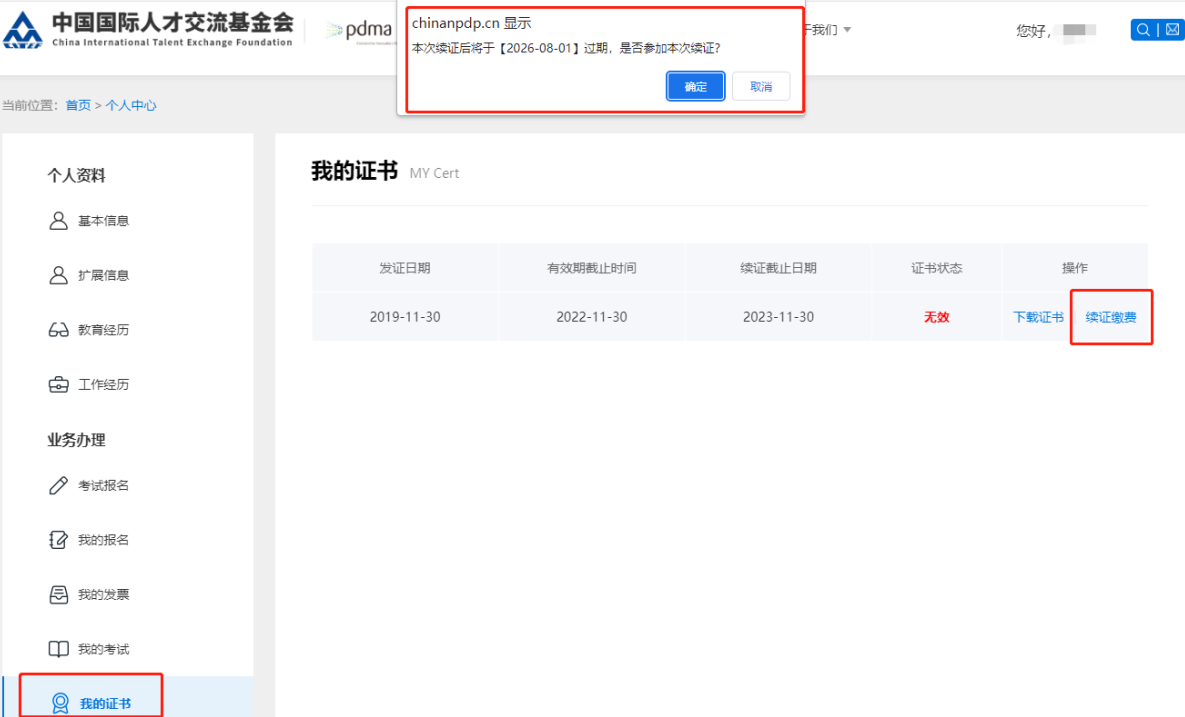Confirm renewal by clicking 确定
Screen dimensions: 1185x717
695,86
